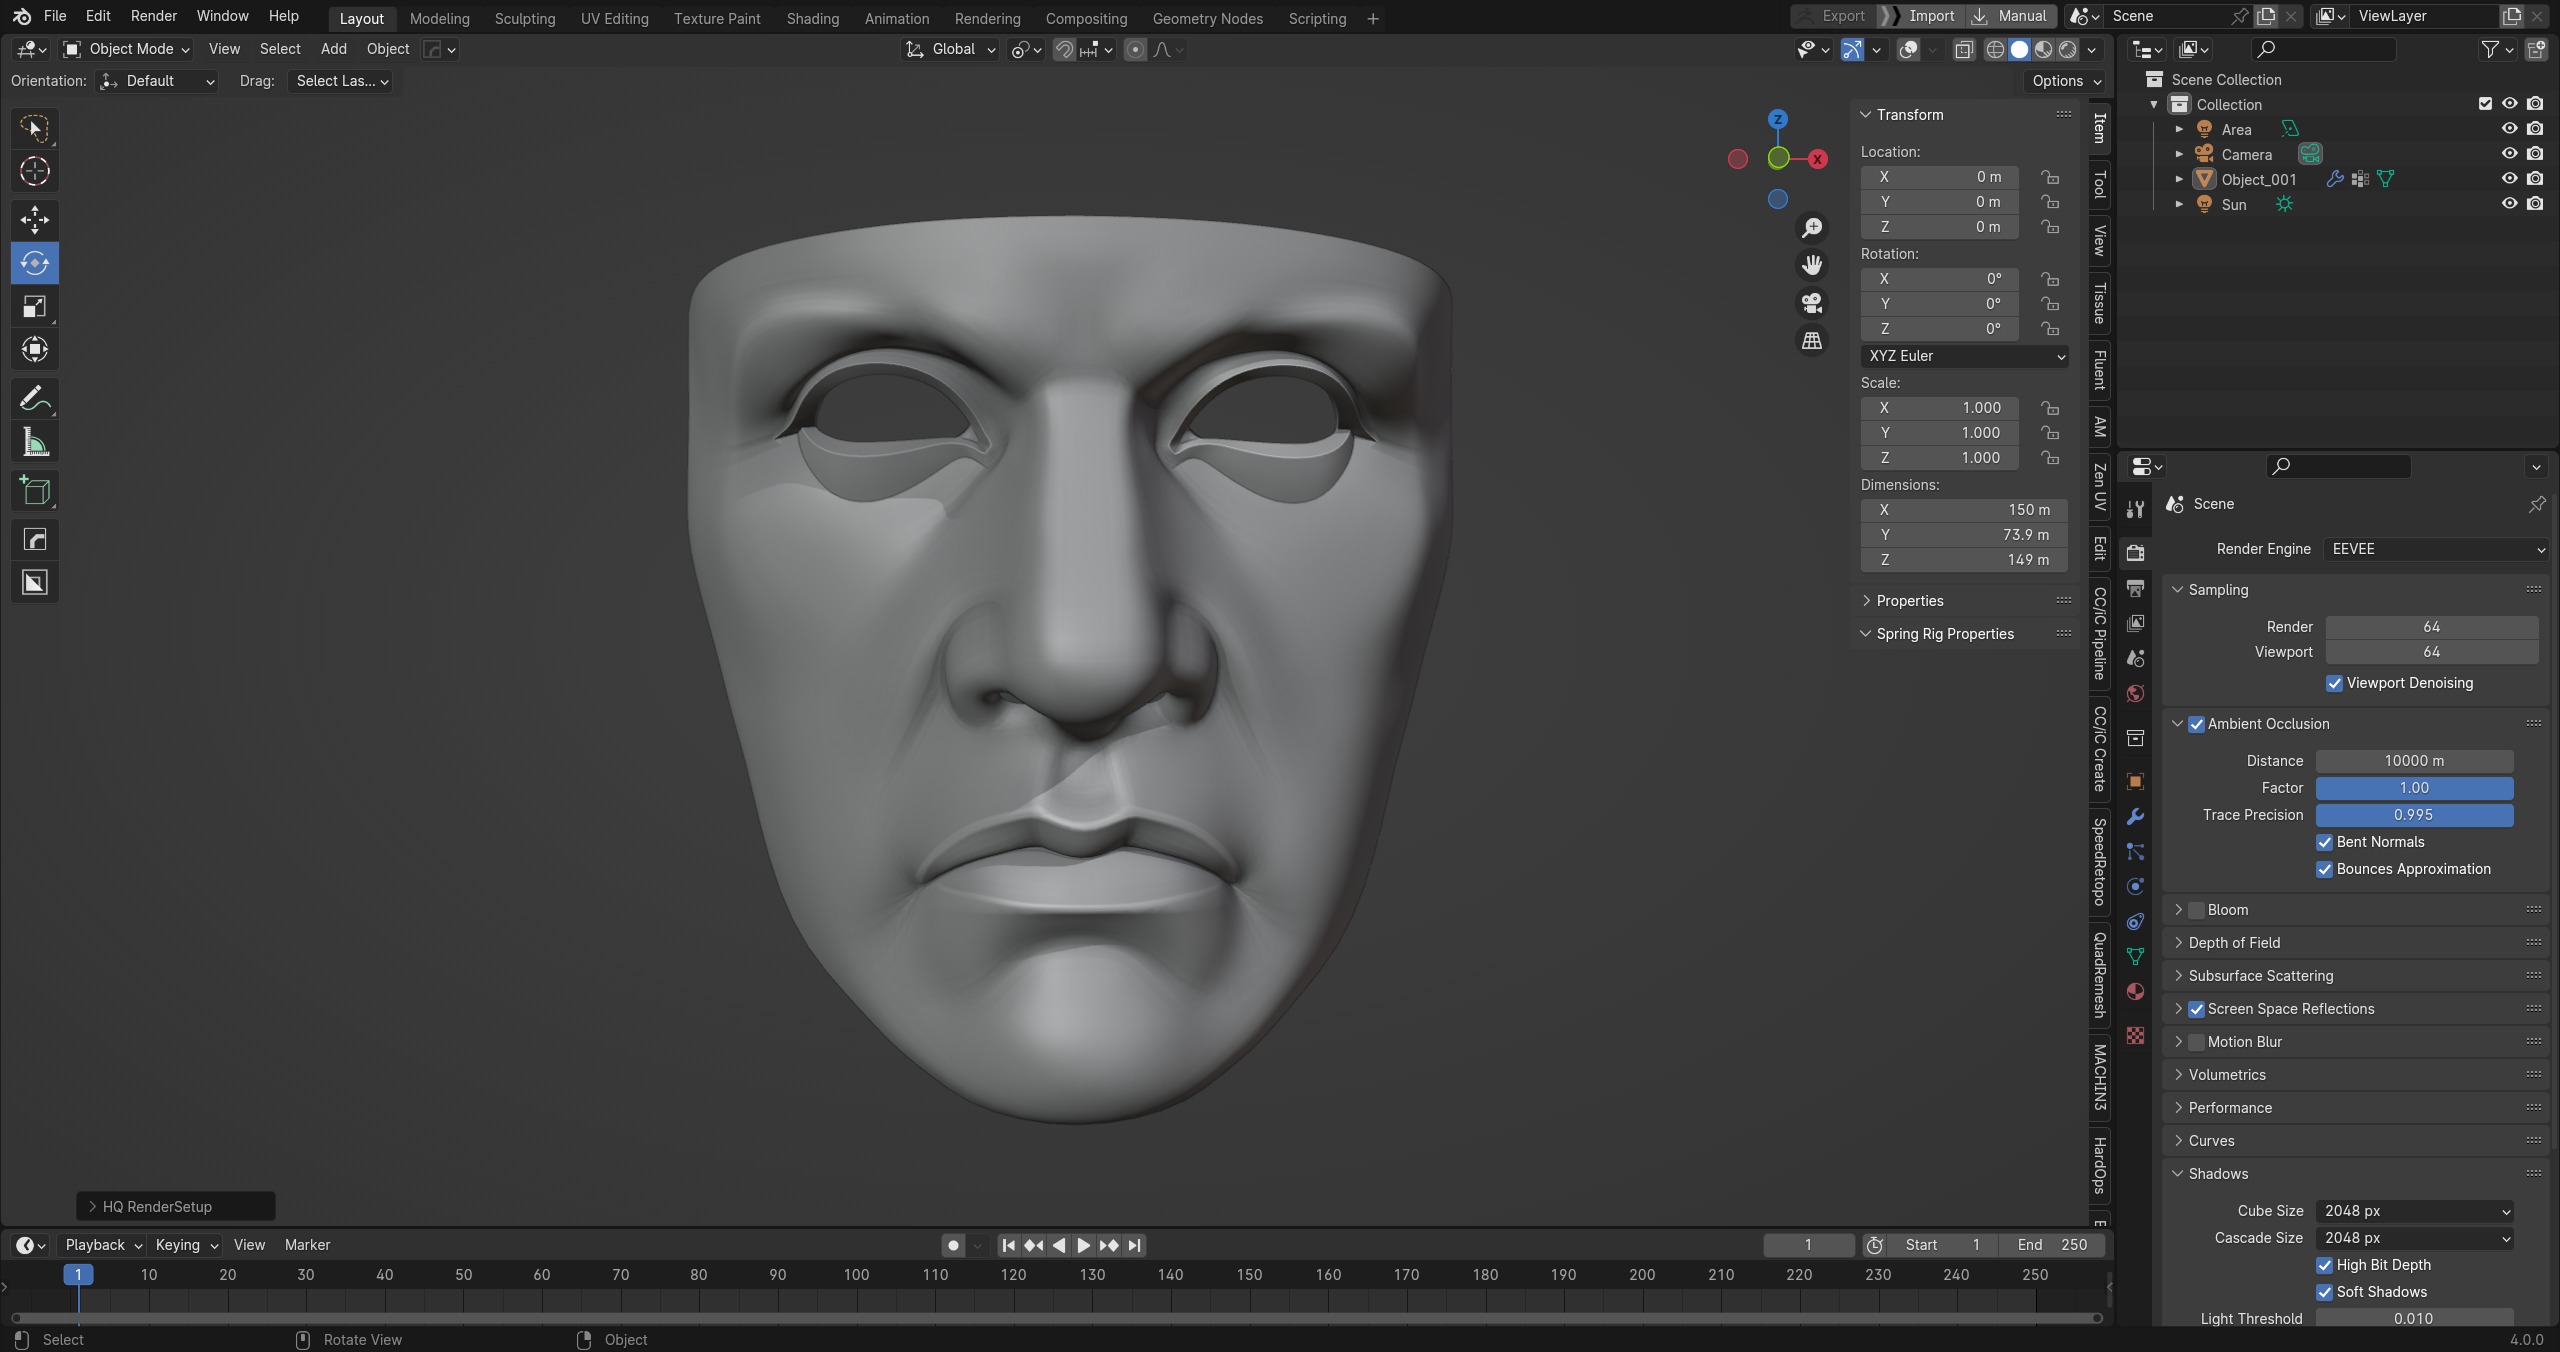Image resolution: width=2560 pixels, height=1352 pixels.
Task: Uncheck Bounces Approximation
Action: pos(2324,870)
